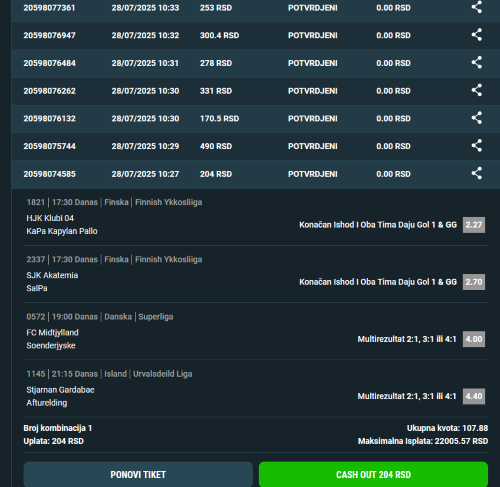Viewport: 500px width, 487px height.
Task: Select the 4.40 odds for Stjarnan Gardabae
Action: 474,396
